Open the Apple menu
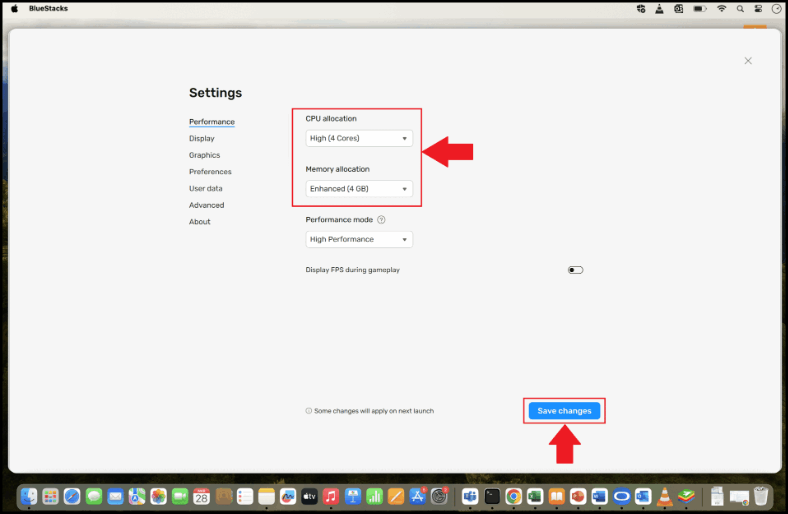 coord(15,9)
